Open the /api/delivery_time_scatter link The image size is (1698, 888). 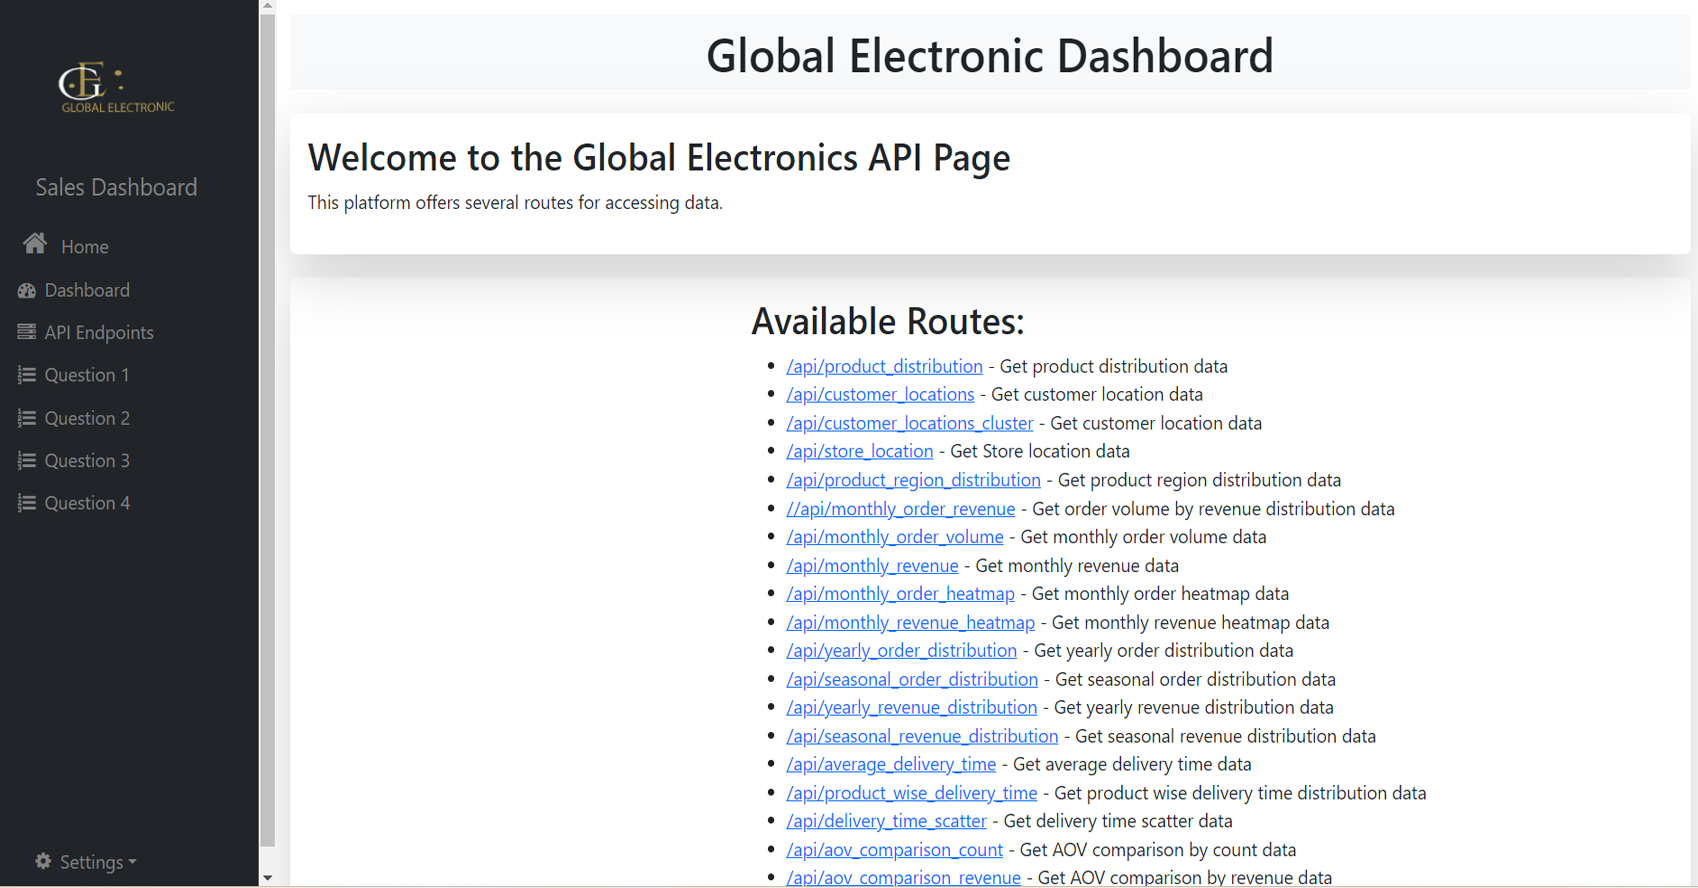[886, 822]
